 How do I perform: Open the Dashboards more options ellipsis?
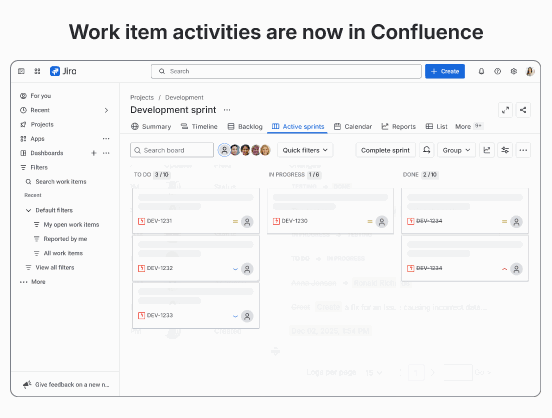point(106,153)
